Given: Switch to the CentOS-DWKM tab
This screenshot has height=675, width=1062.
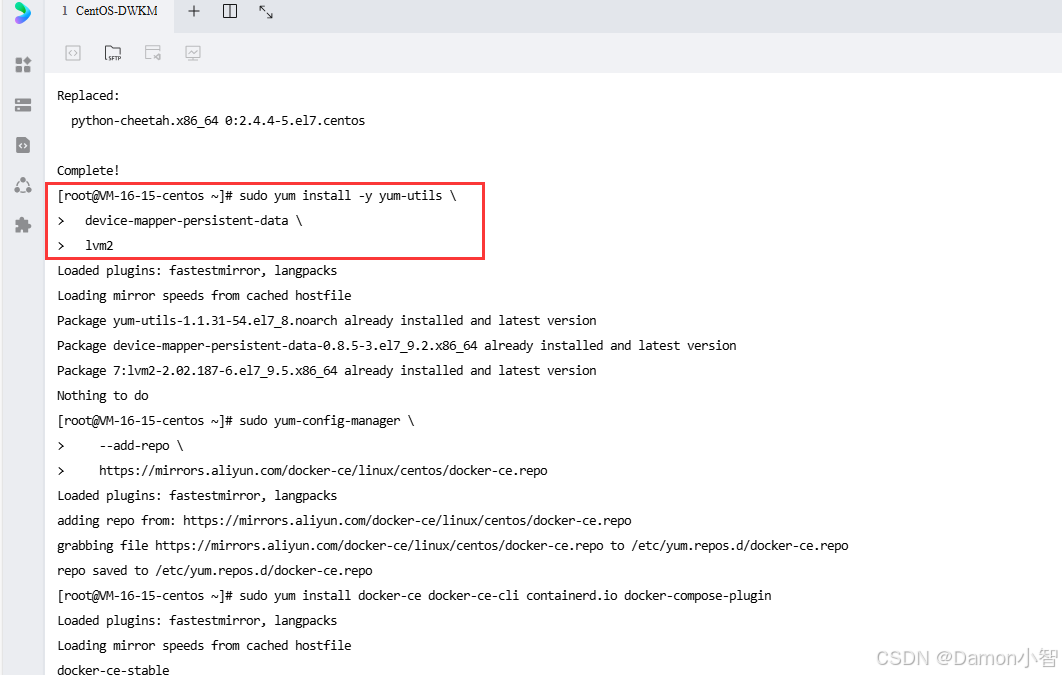Looking at the screenshot, I should [110, 11].
